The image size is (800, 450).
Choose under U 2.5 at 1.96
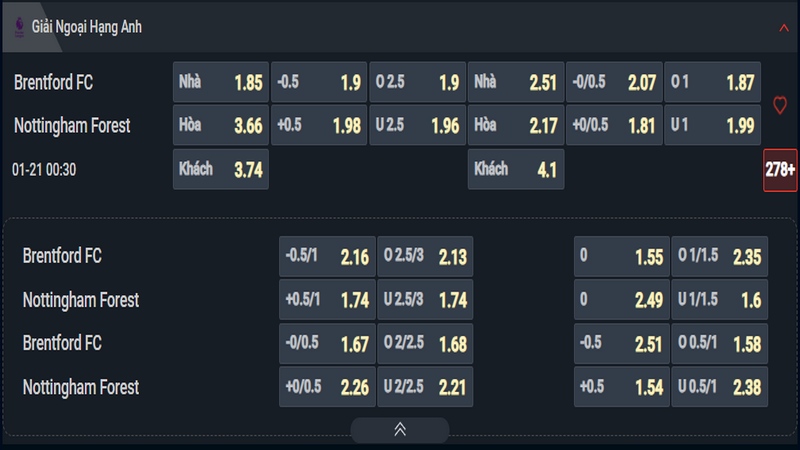click(x=417, y=125)
